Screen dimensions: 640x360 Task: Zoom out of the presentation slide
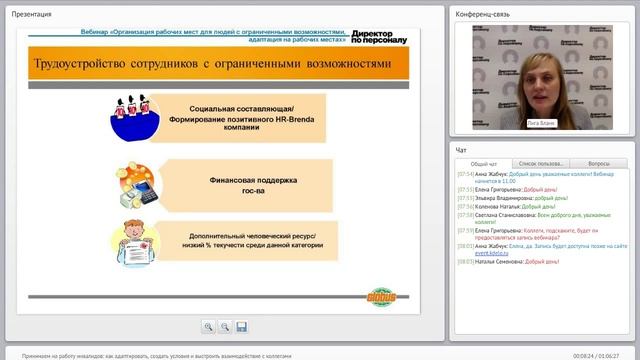(x=224, y=327)
